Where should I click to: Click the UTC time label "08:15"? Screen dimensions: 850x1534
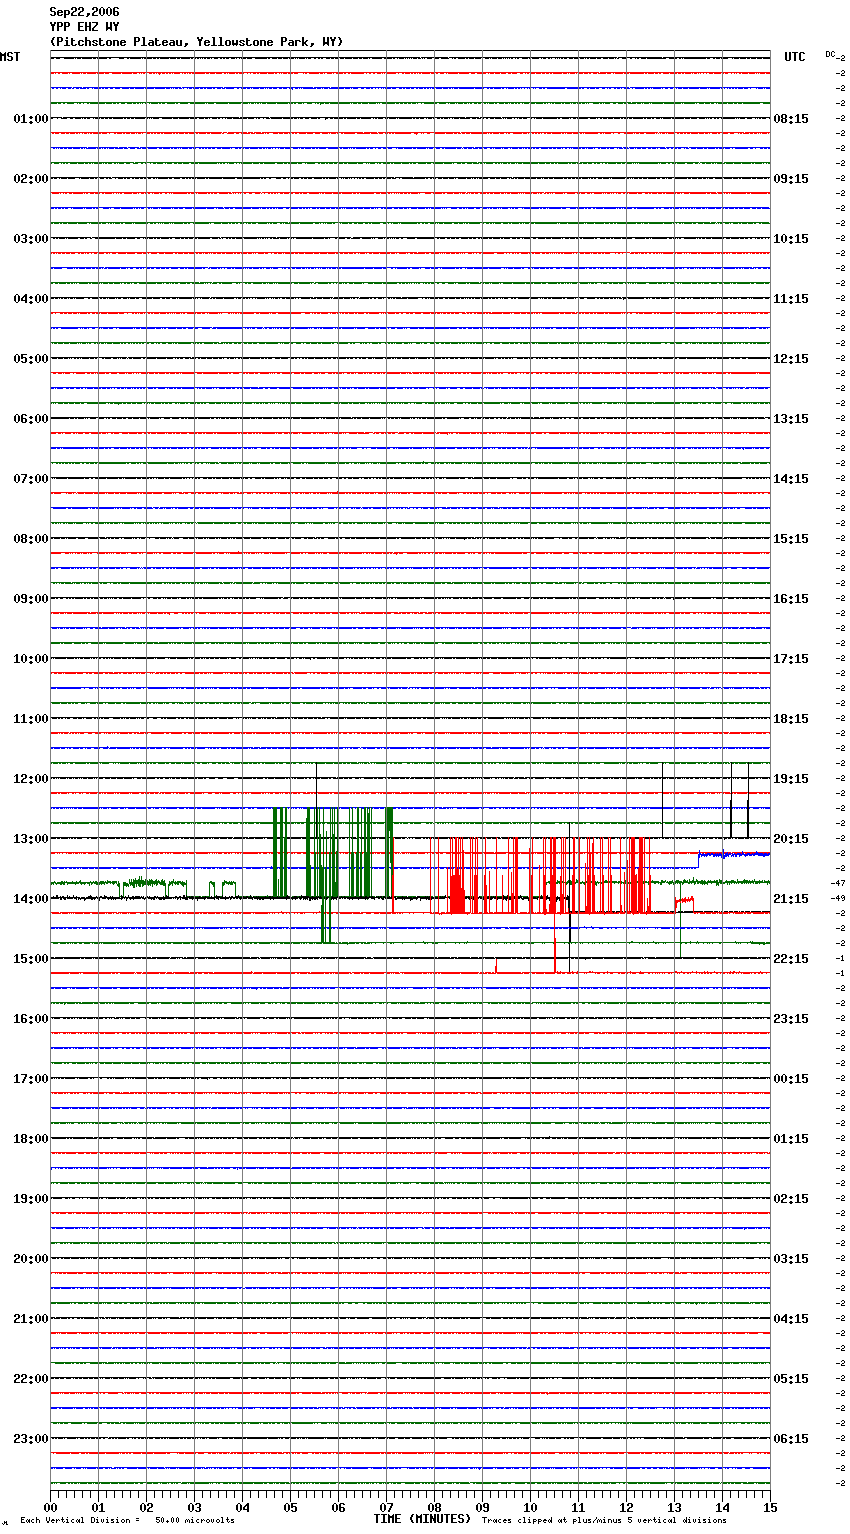pyautogui.click(x=791, y=119)
